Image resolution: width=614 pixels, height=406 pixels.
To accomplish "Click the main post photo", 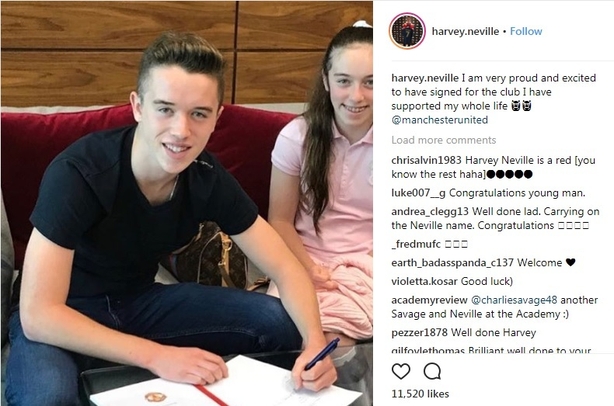I will point(187,204).
